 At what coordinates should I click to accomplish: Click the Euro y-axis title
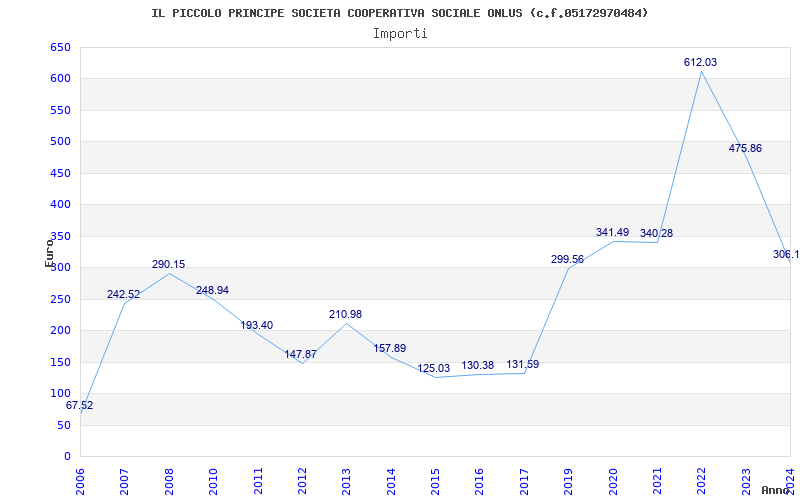(x=49, y=253)
